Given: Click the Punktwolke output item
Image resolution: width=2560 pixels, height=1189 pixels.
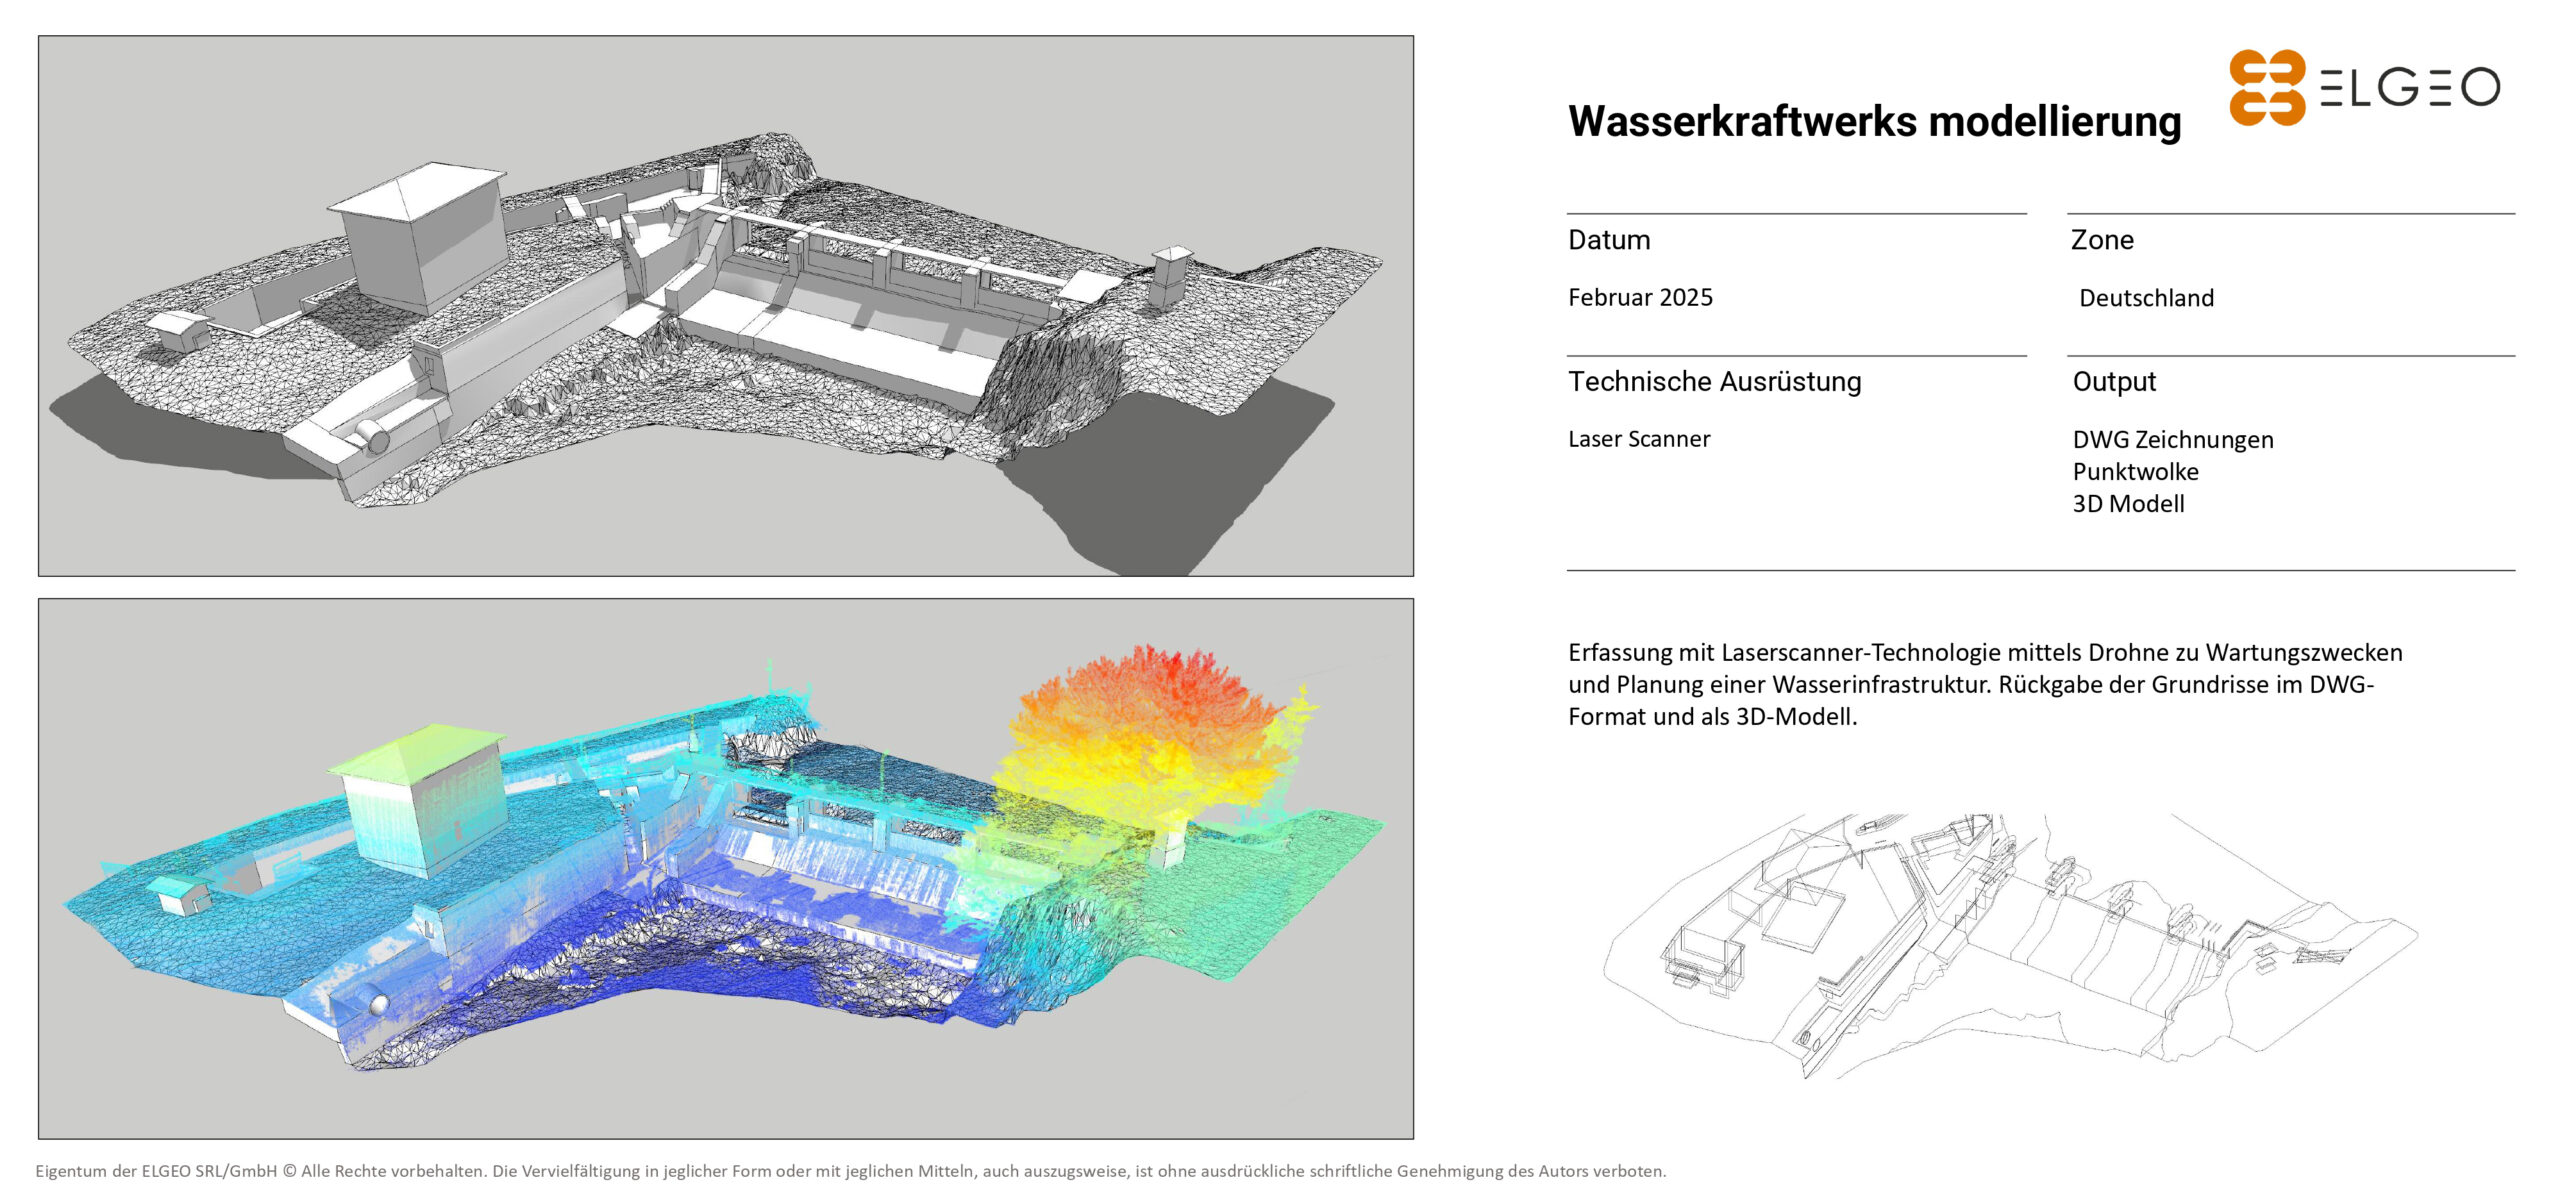Looking at the screenshot, I should 2135,472.
